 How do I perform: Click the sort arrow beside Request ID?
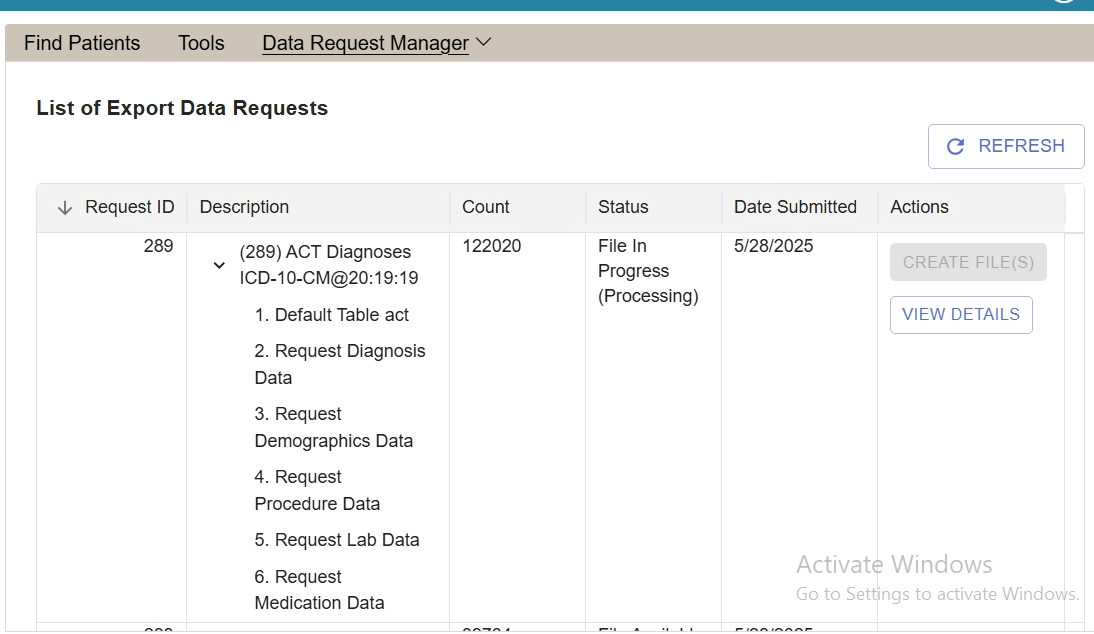(65, 208)
